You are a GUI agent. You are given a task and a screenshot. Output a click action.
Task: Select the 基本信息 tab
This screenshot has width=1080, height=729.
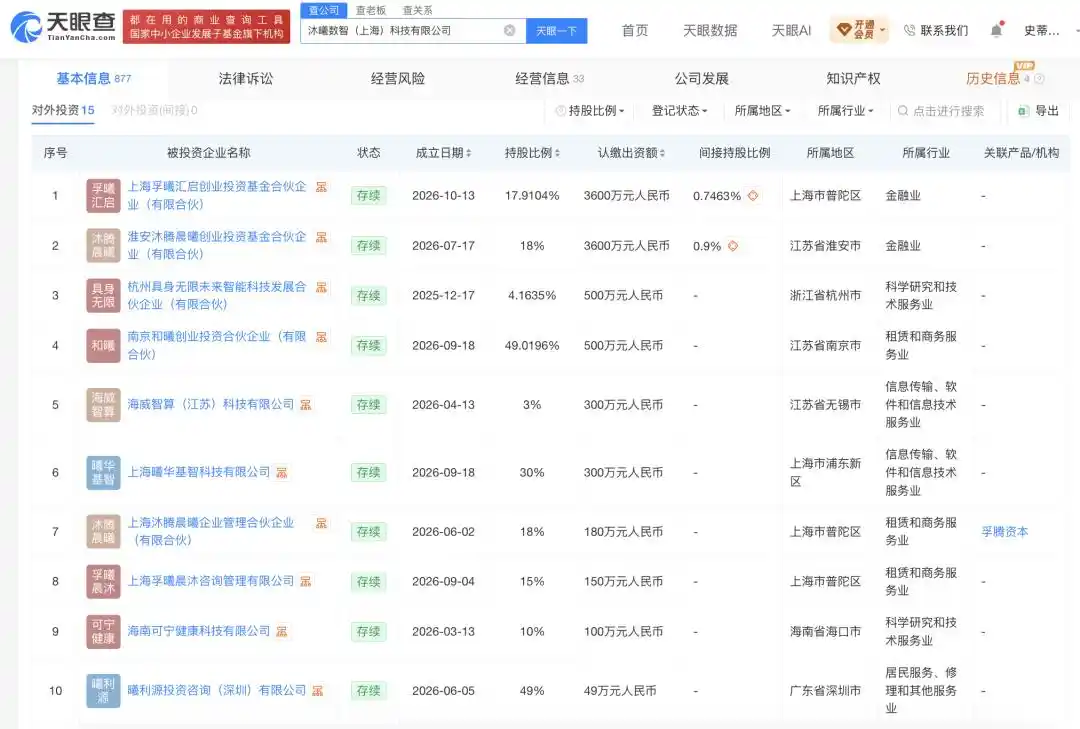pos(93,79)
